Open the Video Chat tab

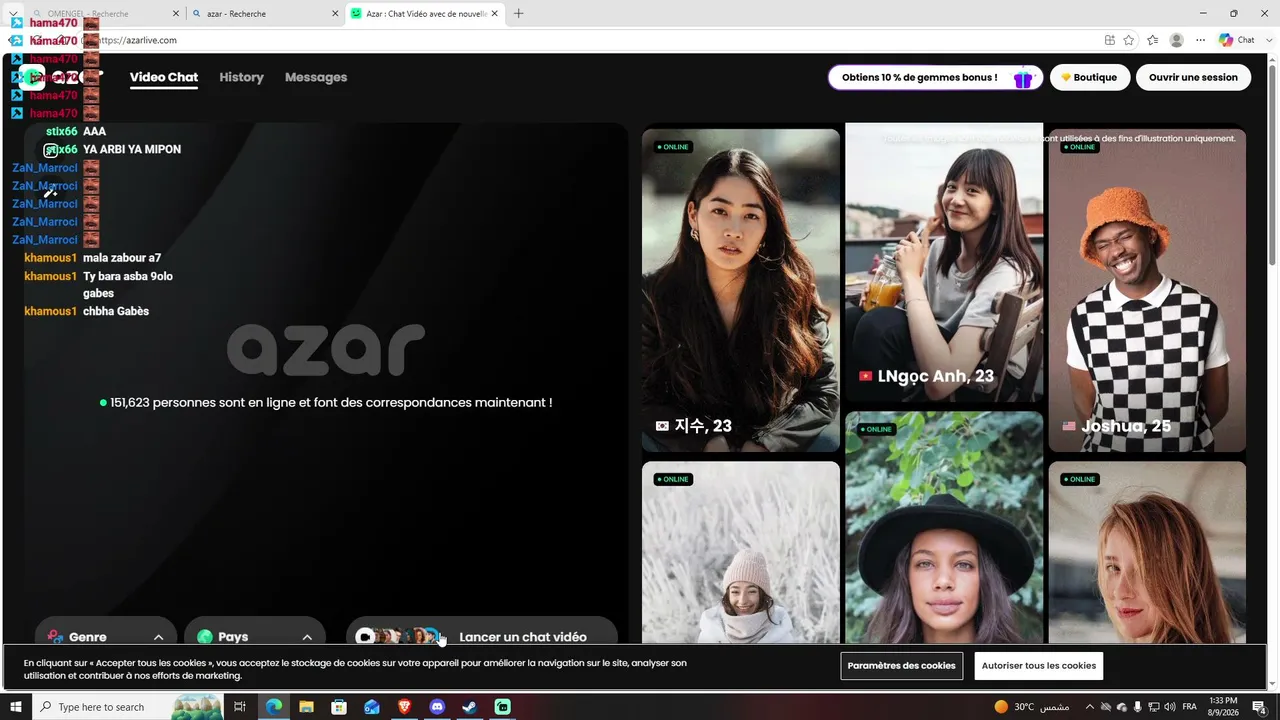pos(164,77)
